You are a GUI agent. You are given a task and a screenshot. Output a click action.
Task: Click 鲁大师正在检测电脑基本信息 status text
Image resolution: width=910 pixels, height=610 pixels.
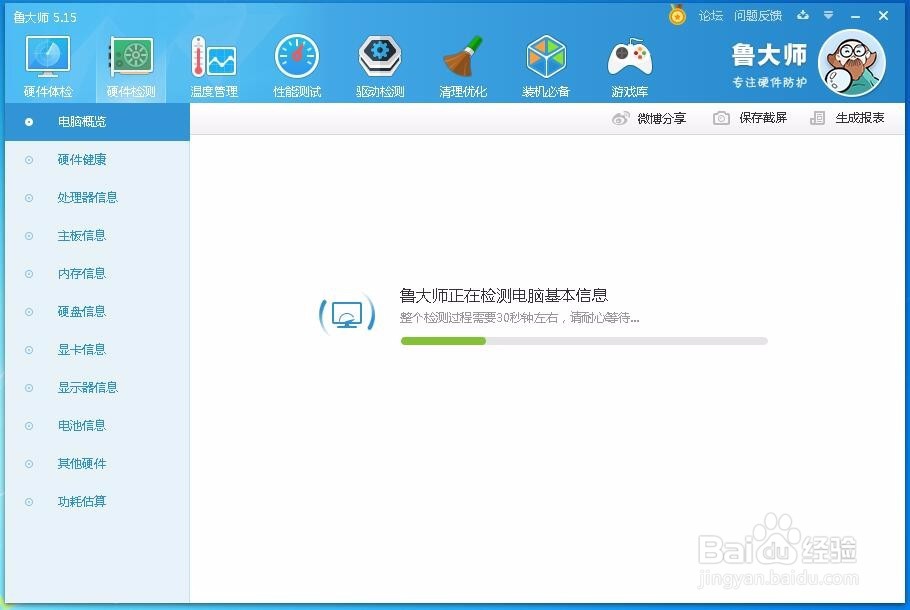click(x=503, y=295)
